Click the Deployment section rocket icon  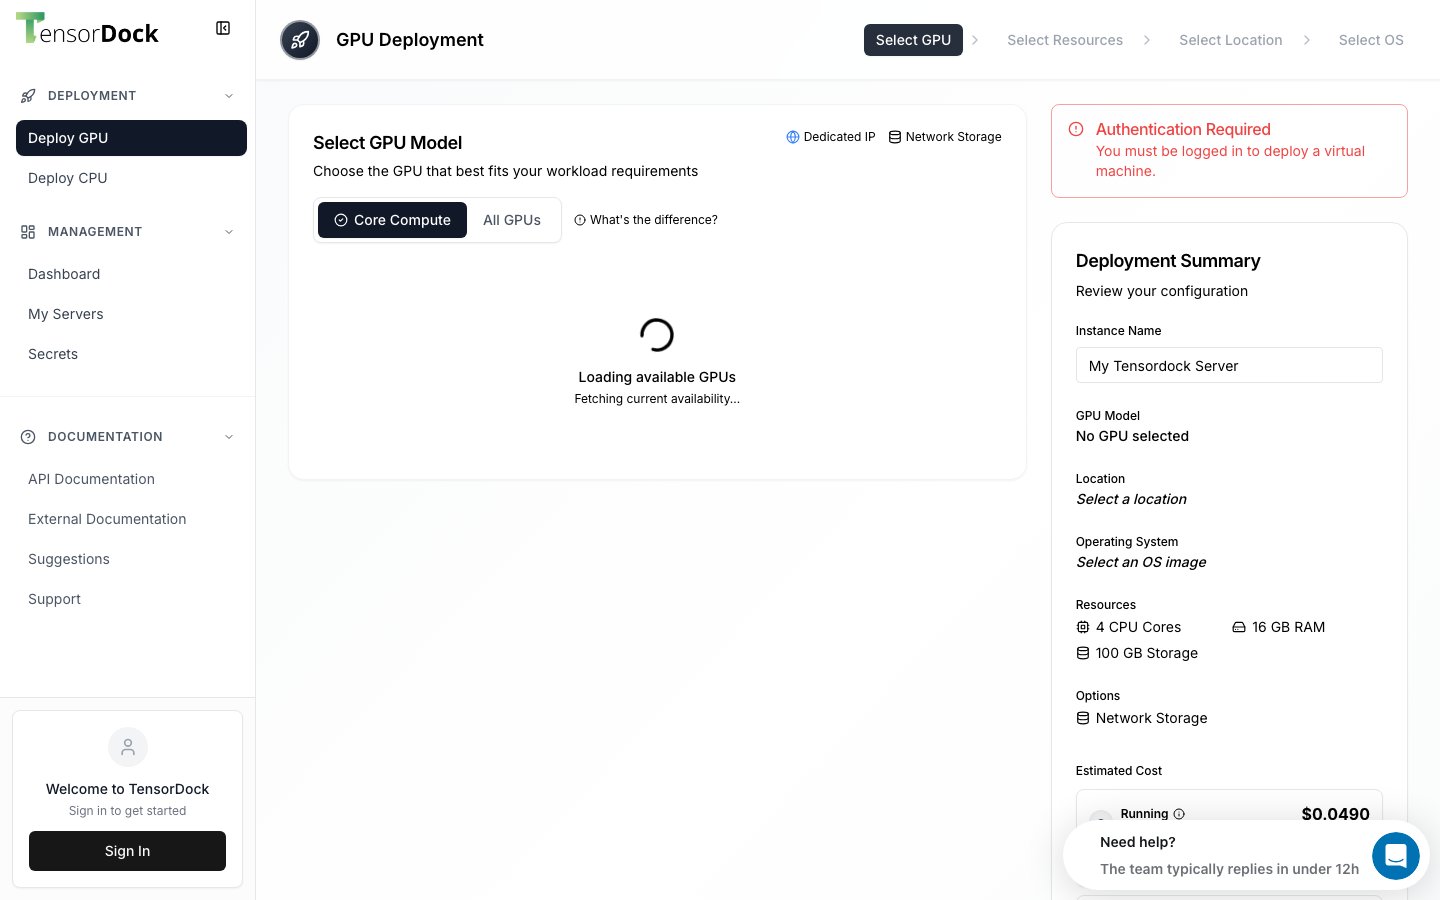point(28,96)
